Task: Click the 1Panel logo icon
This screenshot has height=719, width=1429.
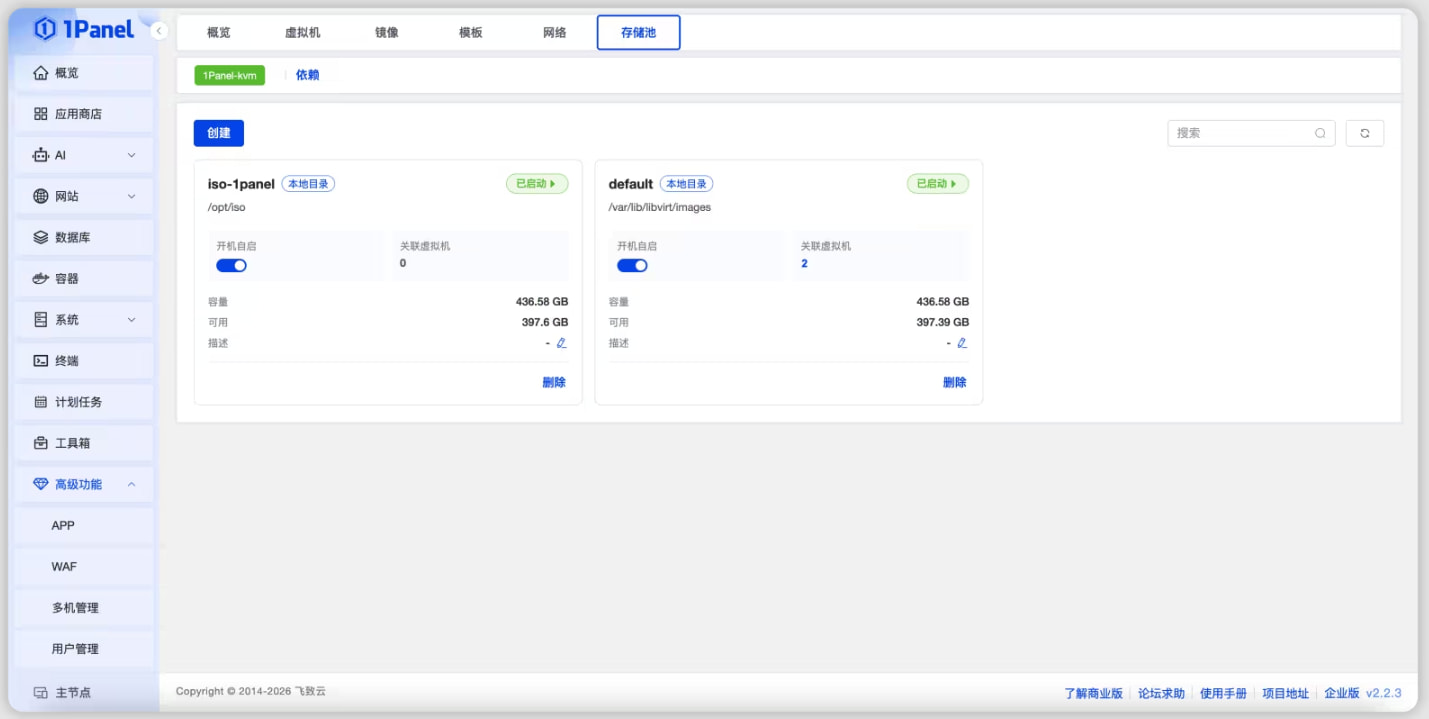Action: coord(45,29)
